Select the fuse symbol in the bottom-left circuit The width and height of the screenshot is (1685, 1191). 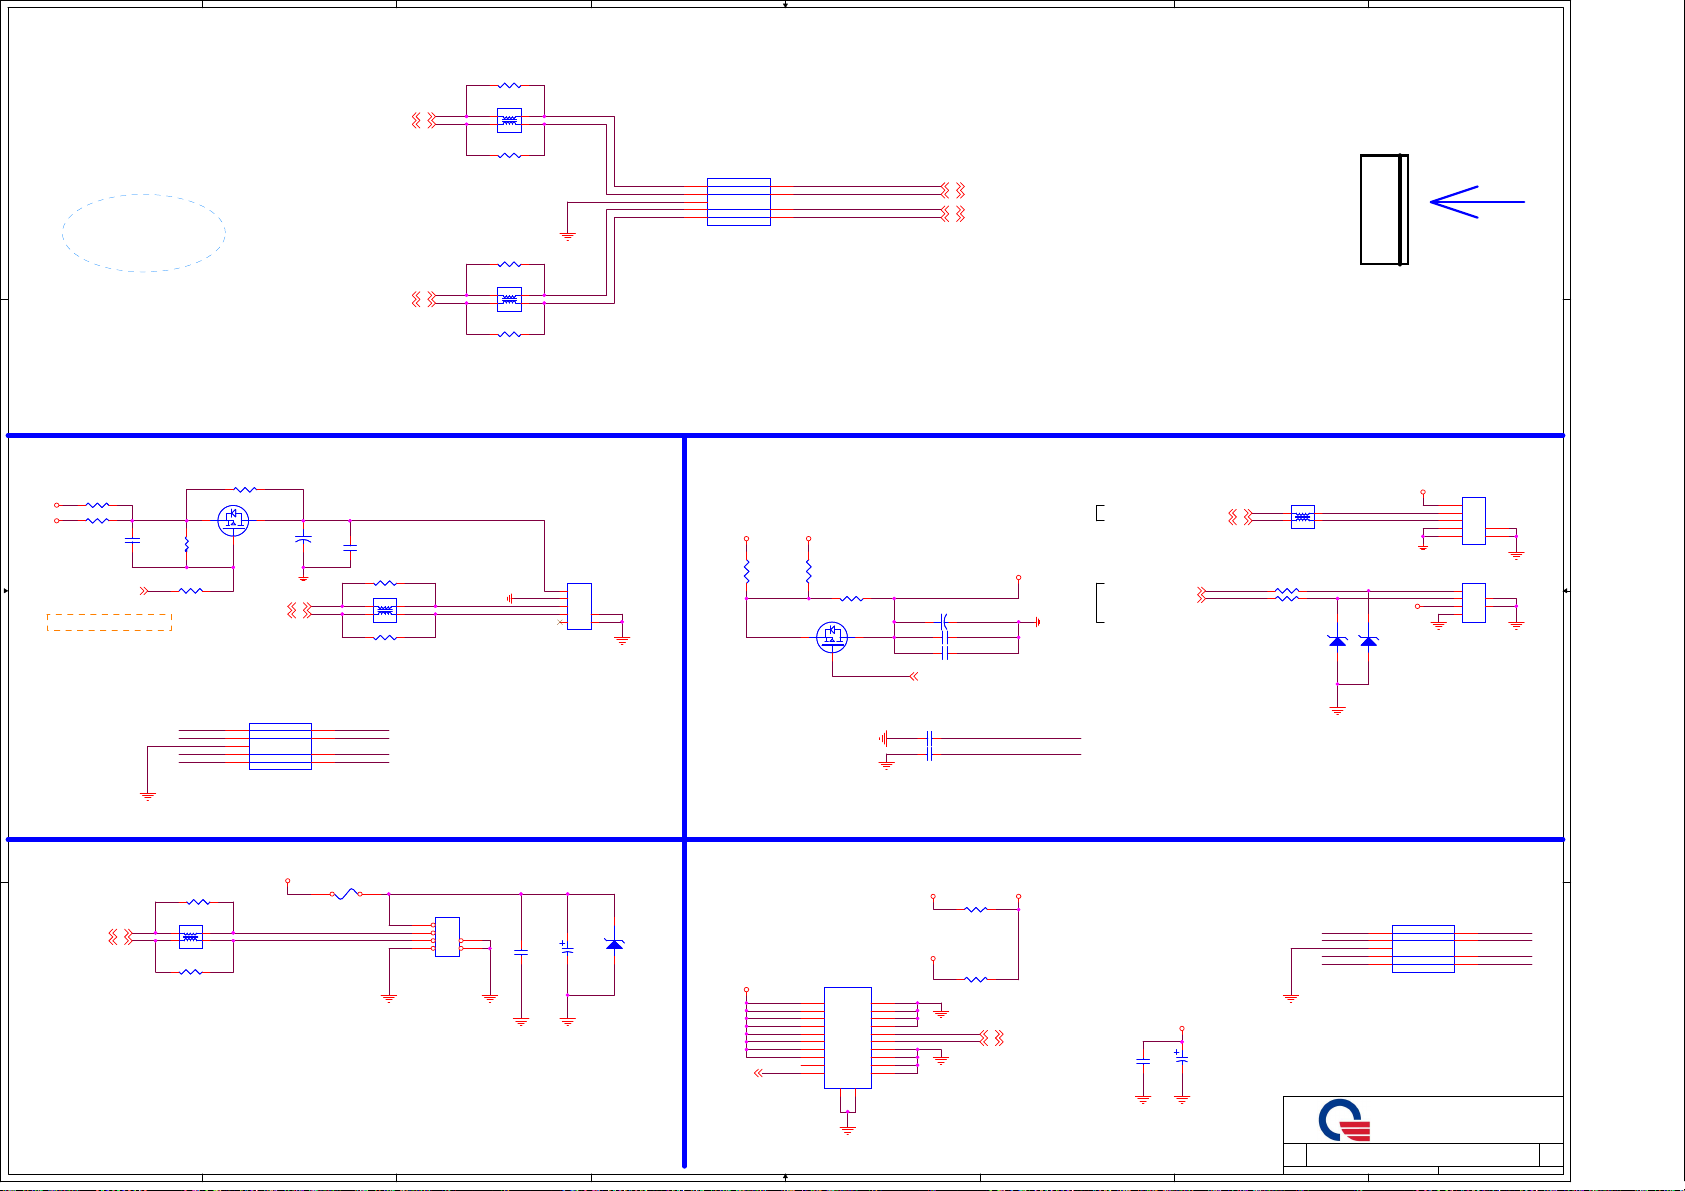pyautogui.click(x=346, y=894)
